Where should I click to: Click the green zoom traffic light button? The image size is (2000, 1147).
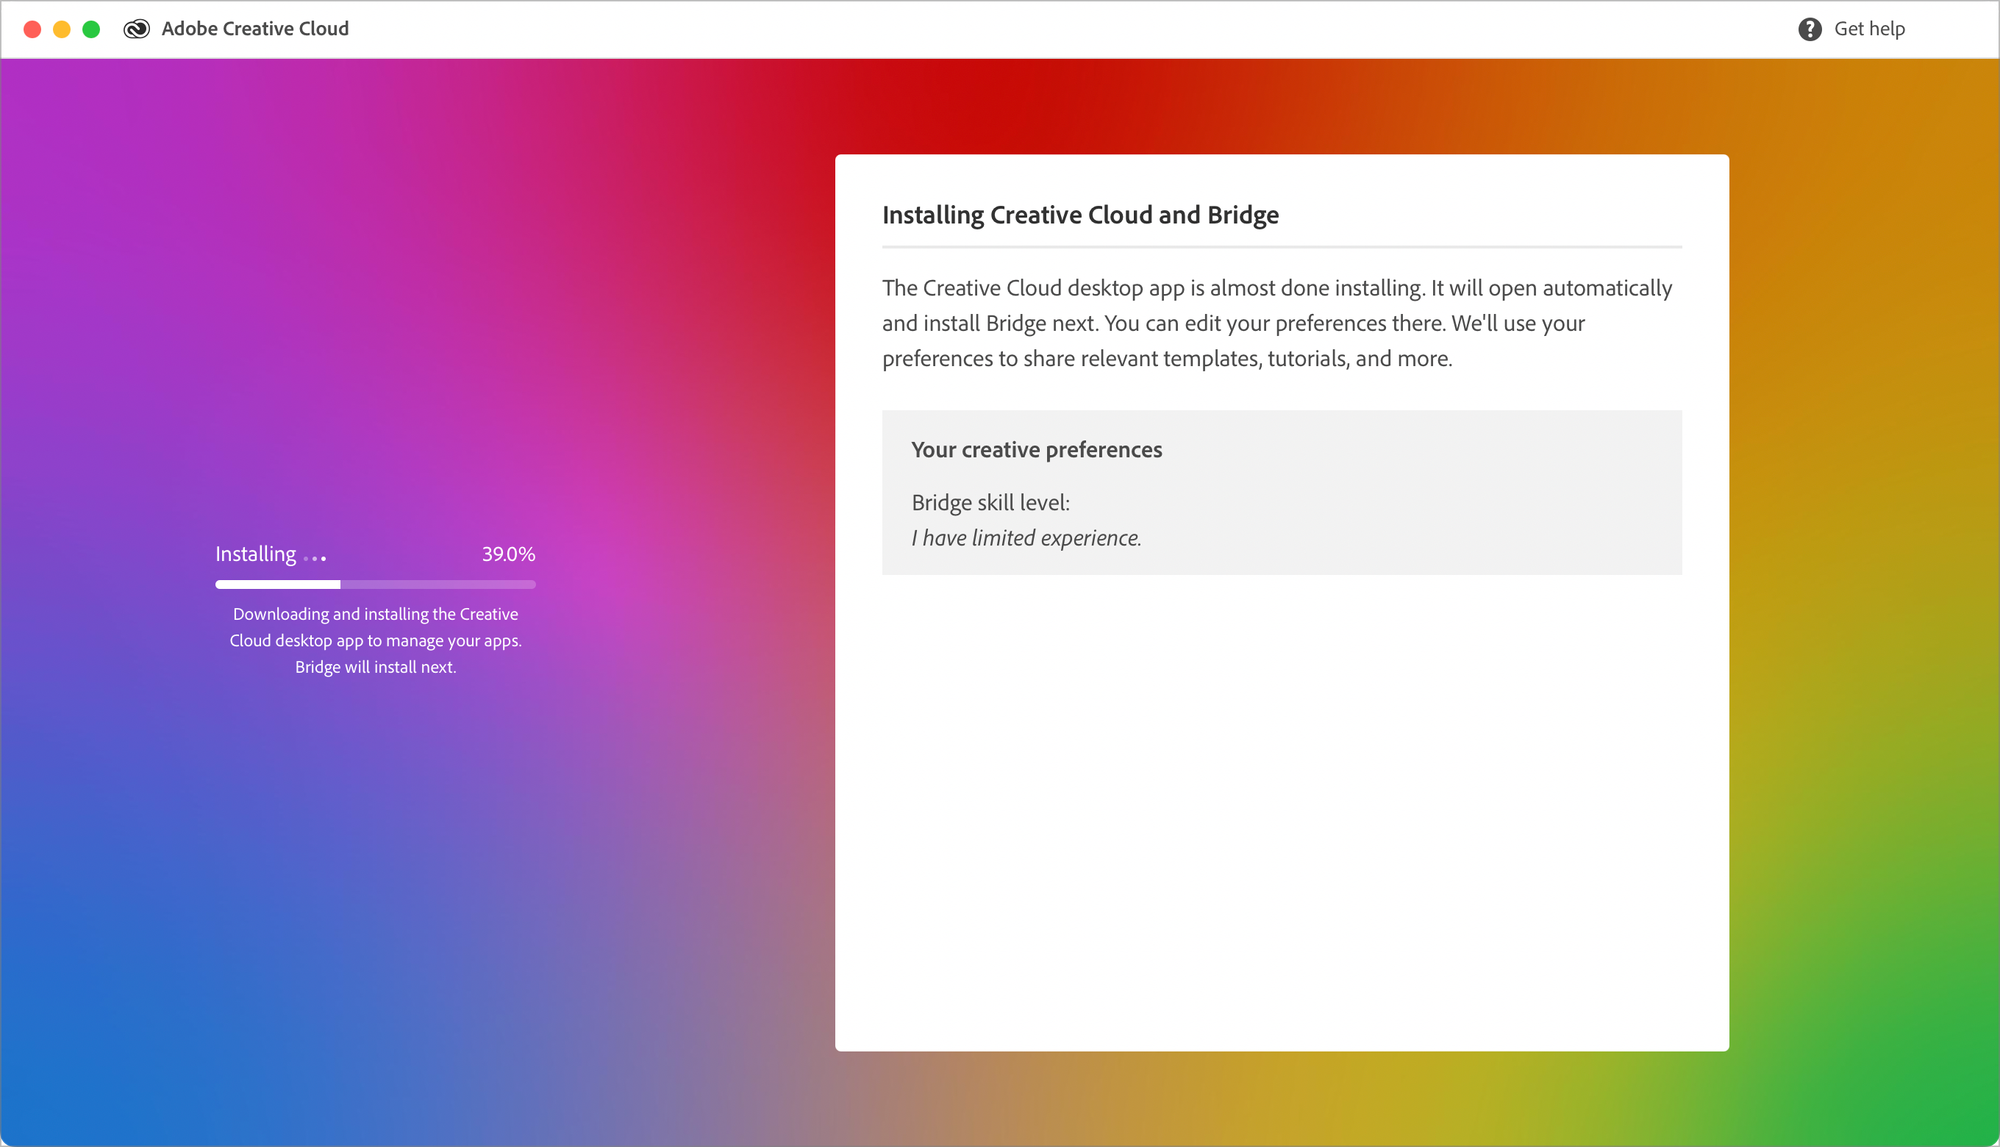[x=91, y=29]
